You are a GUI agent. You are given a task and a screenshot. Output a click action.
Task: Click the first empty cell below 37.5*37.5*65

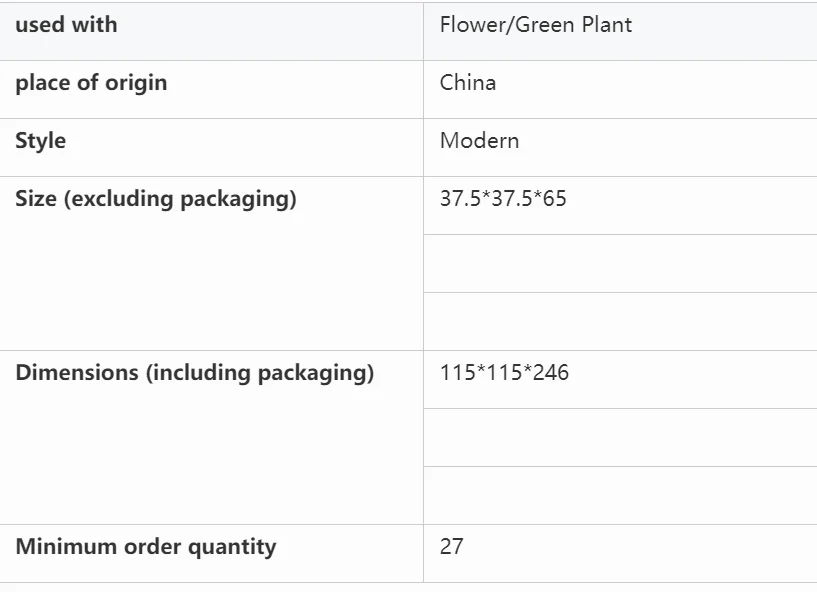pyautogui.click(x=620, y=264)
